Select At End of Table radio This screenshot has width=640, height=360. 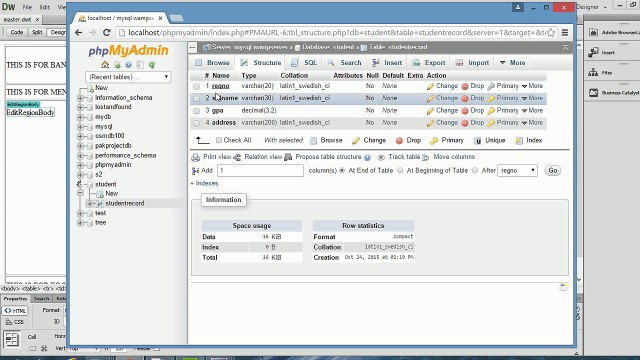click(x=342, y=171)
